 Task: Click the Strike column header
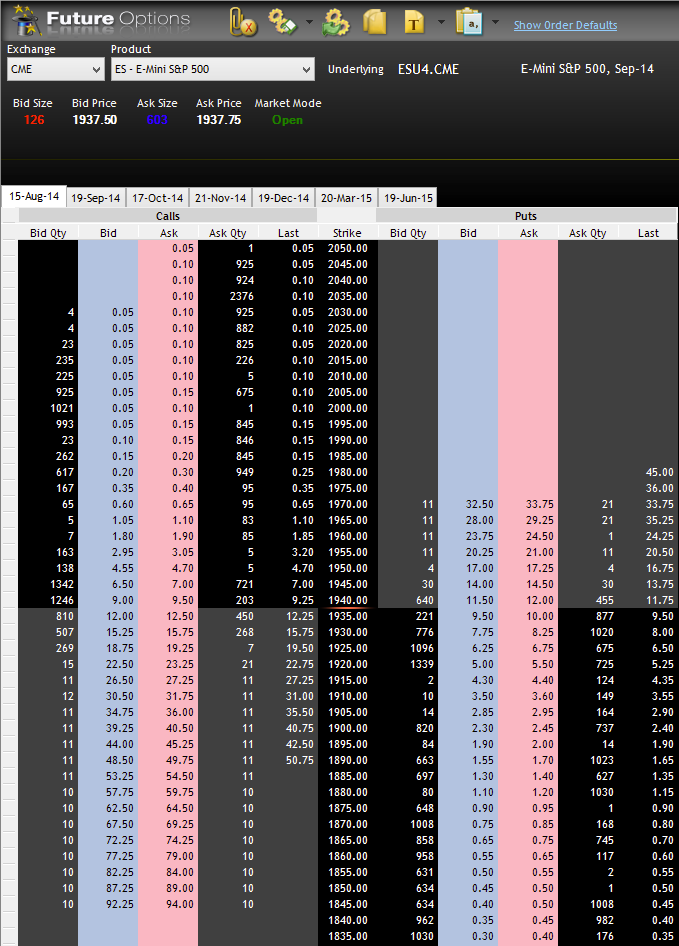[x=347, y=233]
